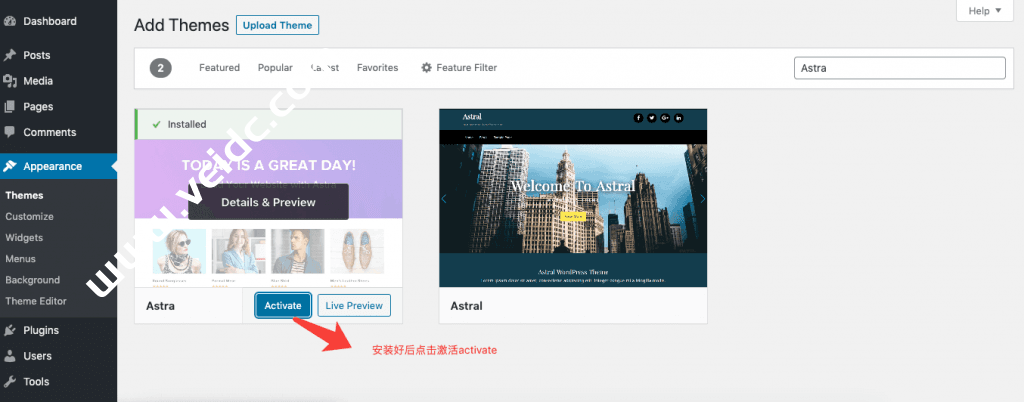Open the Featured themes tab

[x=219, y=68]
